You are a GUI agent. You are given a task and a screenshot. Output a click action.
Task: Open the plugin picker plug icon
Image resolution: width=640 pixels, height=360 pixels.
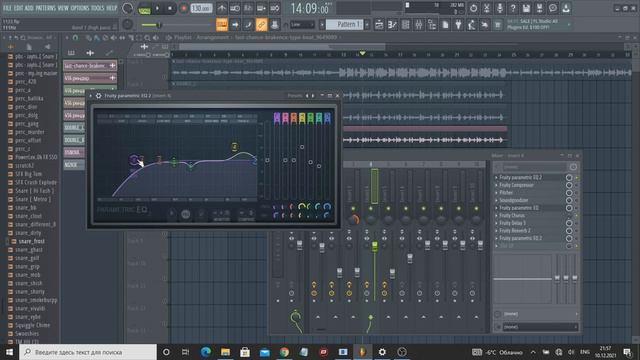click(458, 25)
